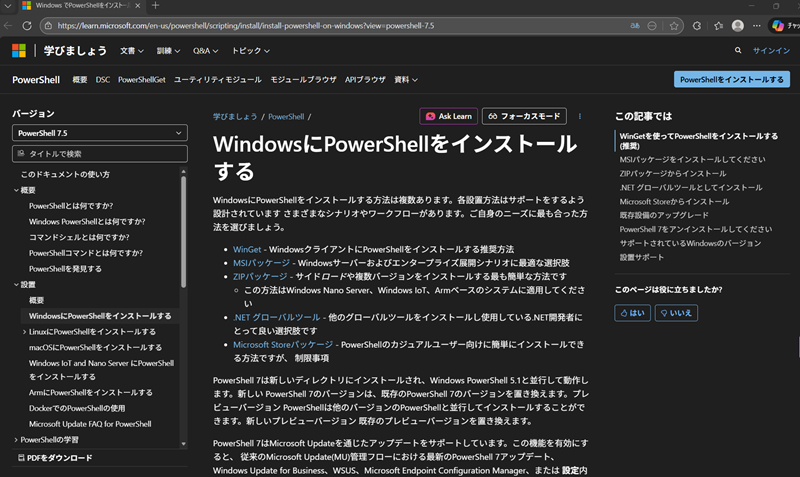Click the Microsoft logo icon
The width and height of the screenshot is (800, 477).
point(19,50)
